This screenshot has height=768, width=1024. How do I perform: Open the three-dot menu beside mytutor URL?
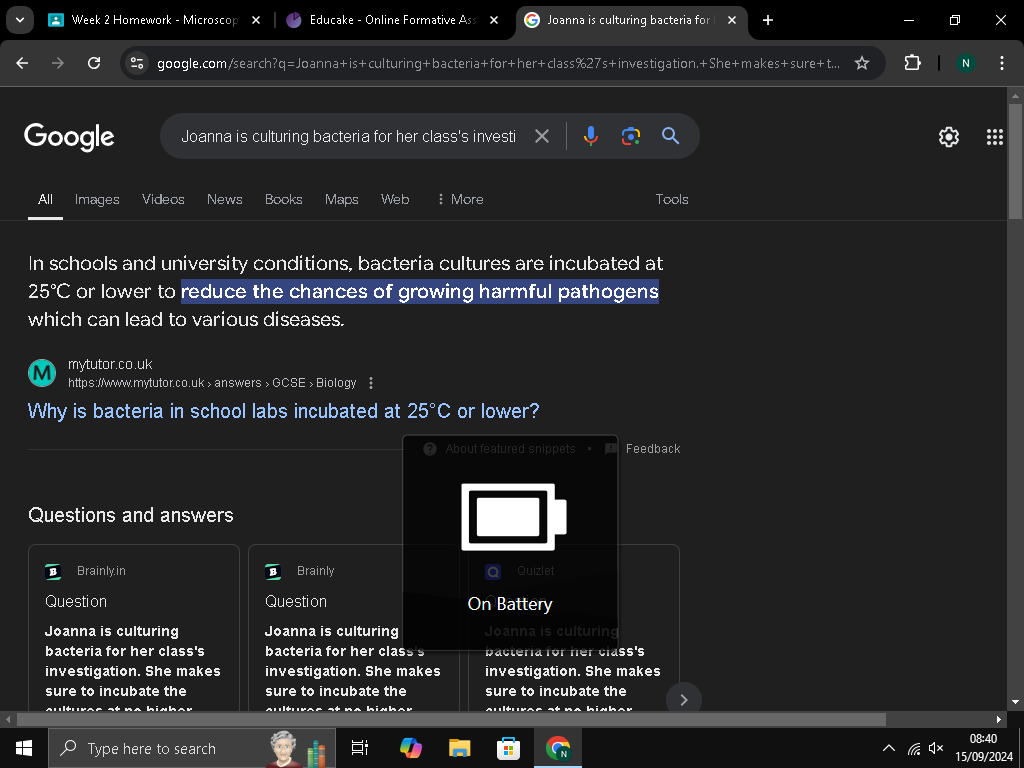tap(371, 383)
